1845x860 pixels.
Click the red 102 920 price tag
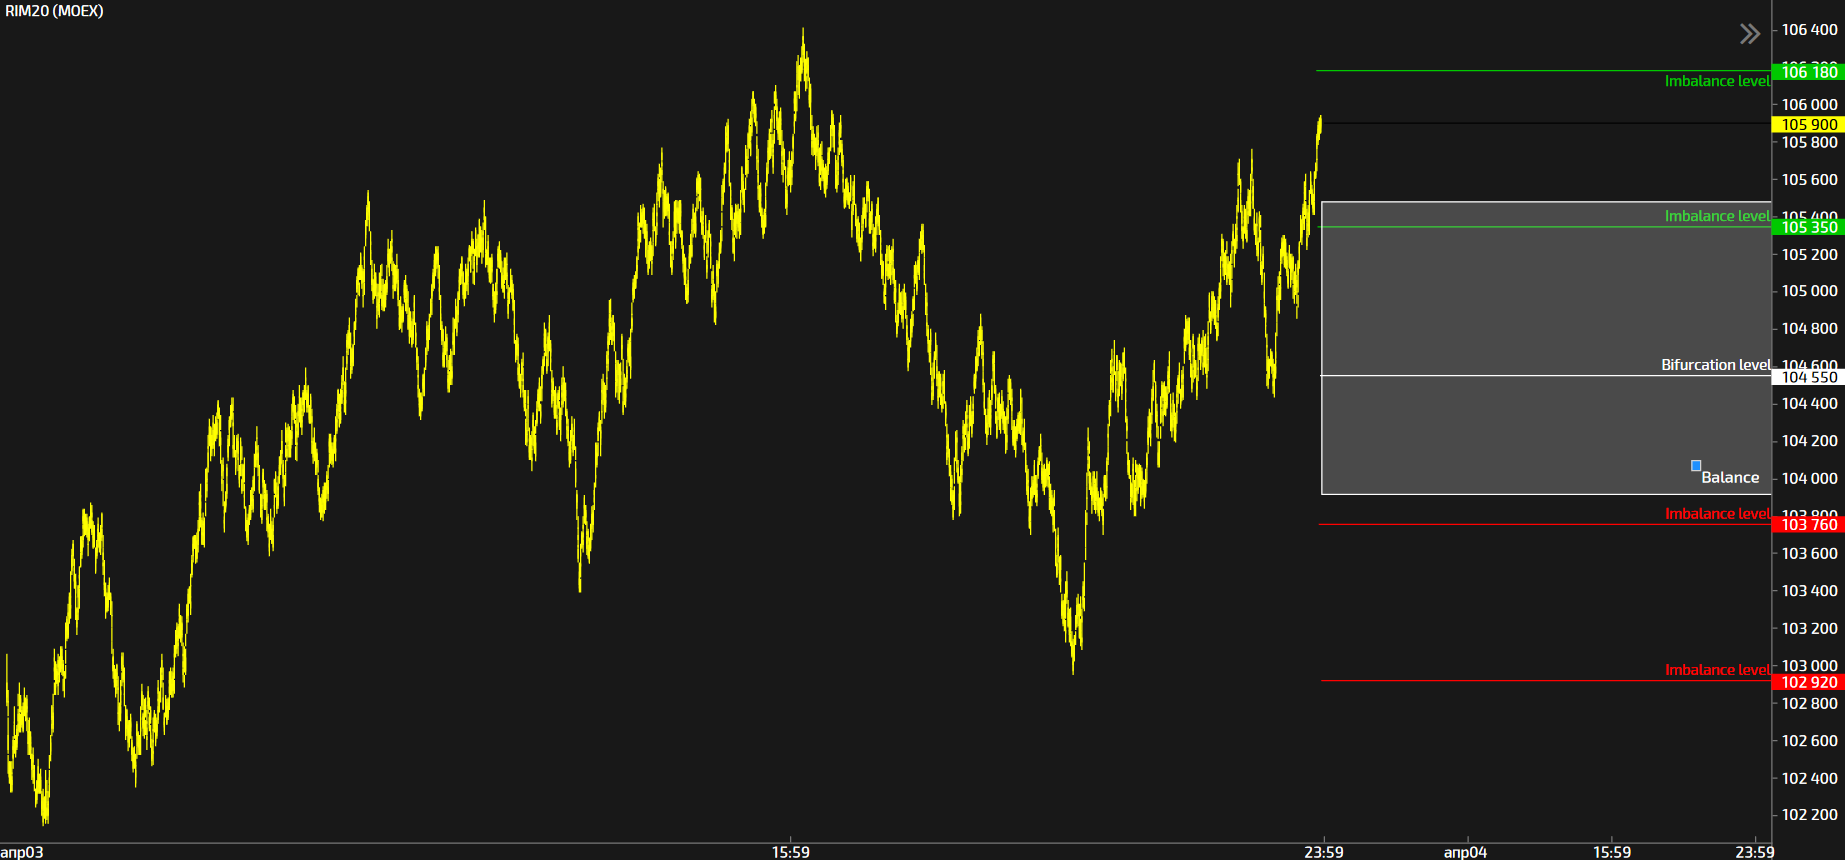pyautogui.click(x=1808, y=682)
